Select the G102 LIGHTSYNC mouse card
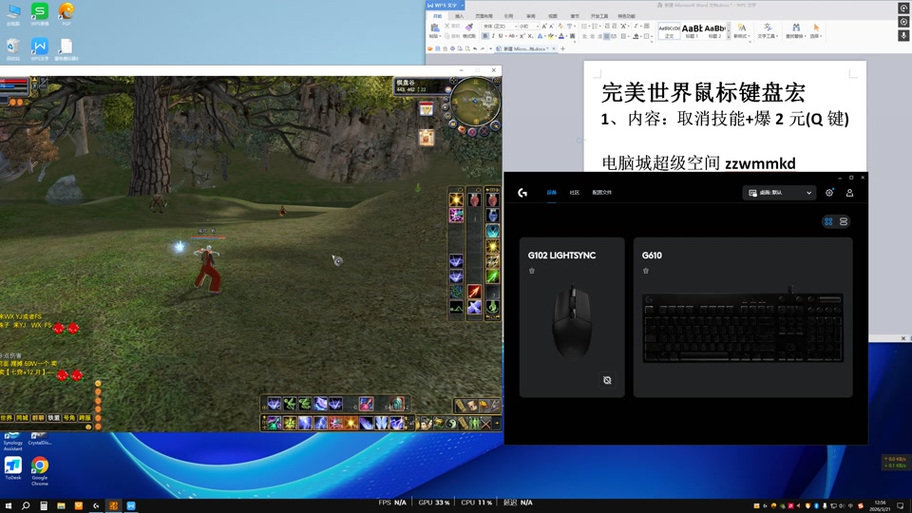This screenshot has height=513, width=912. tap(572, 317)
